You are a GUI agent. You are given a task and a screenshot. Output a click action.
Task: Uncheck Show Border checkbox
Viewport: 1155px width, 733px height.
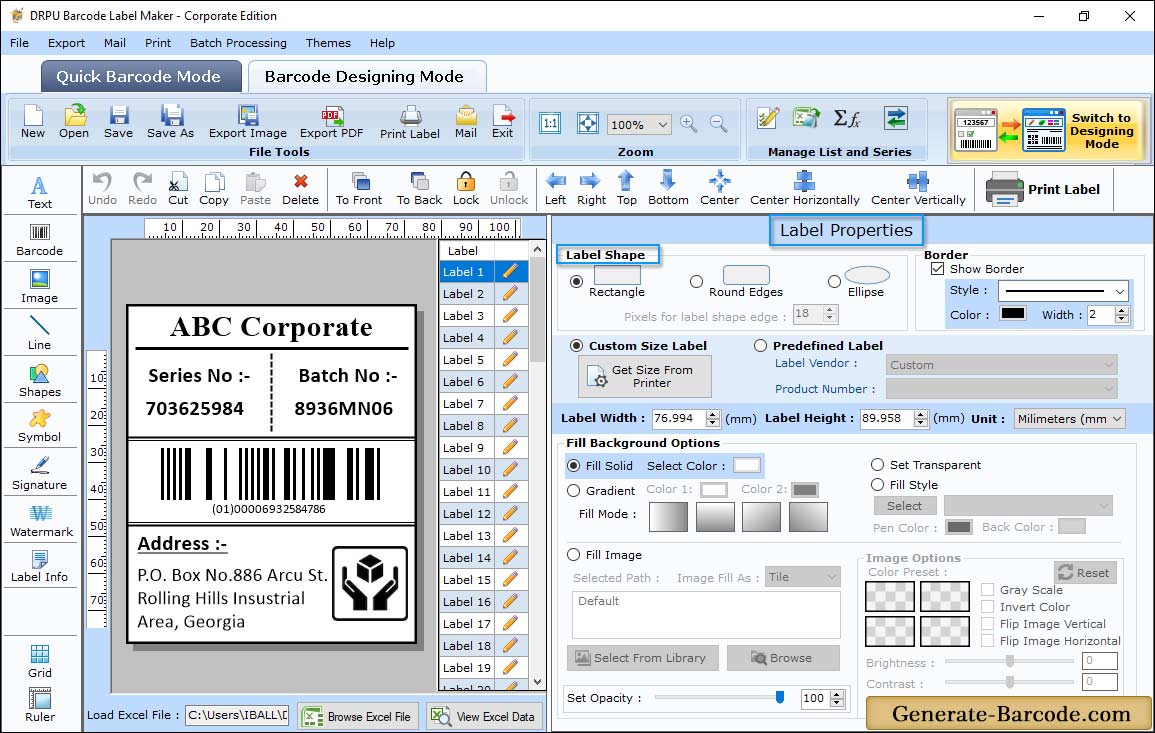point(937,269)
